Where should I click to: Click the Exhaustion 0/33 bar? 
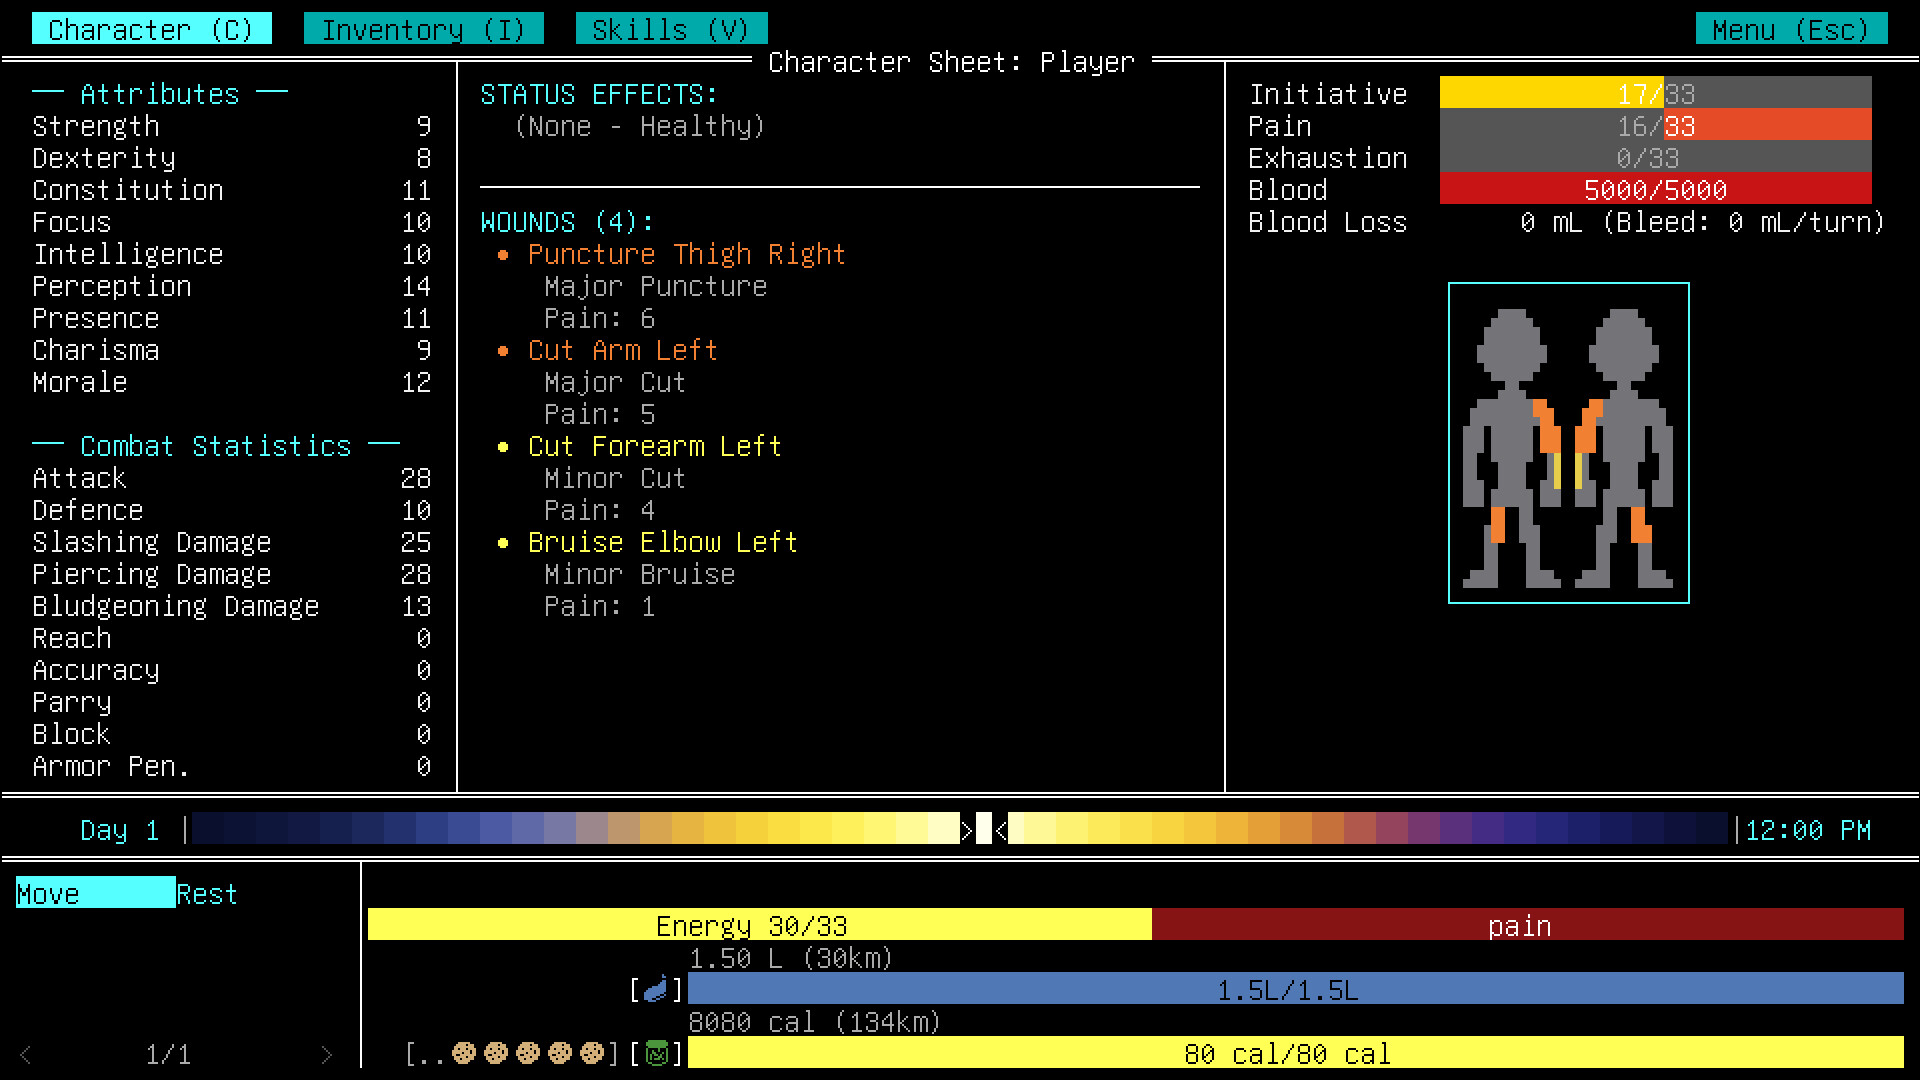[x=1656, y=157]
